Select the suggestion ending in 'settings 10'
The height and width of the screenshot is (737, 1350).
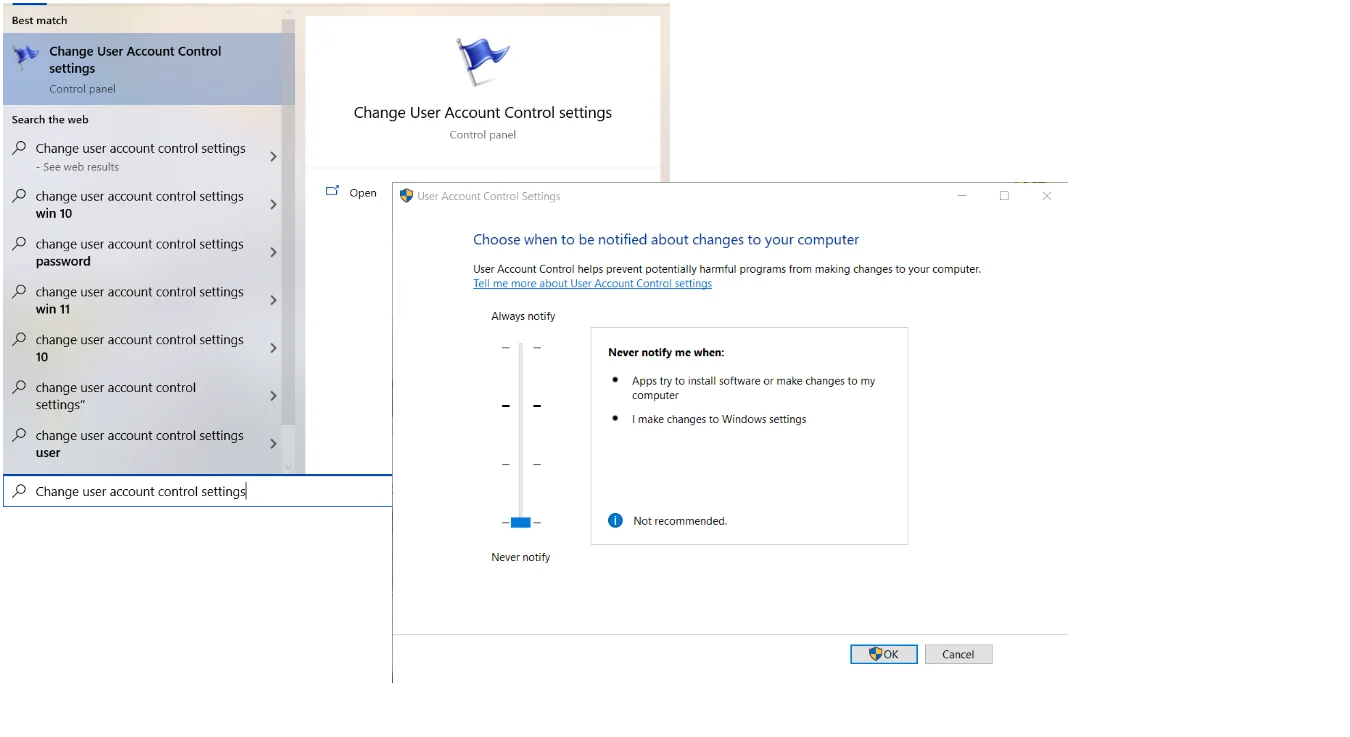pos(143,348)
